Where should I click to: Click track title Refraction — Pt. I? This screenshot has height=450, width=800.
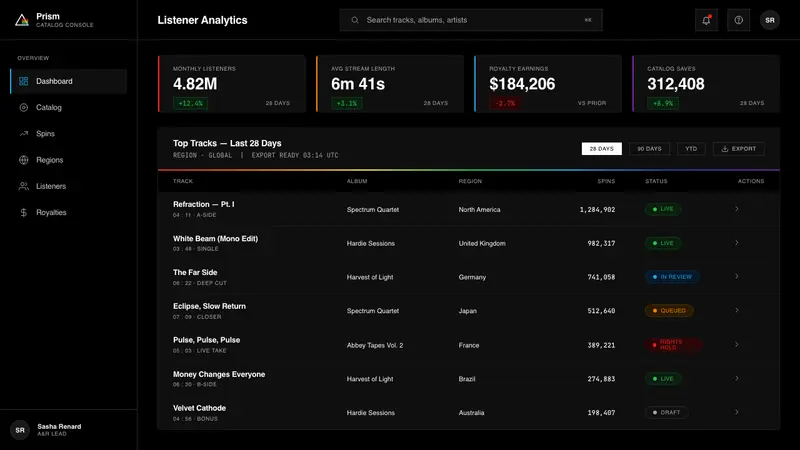point(204,204)
